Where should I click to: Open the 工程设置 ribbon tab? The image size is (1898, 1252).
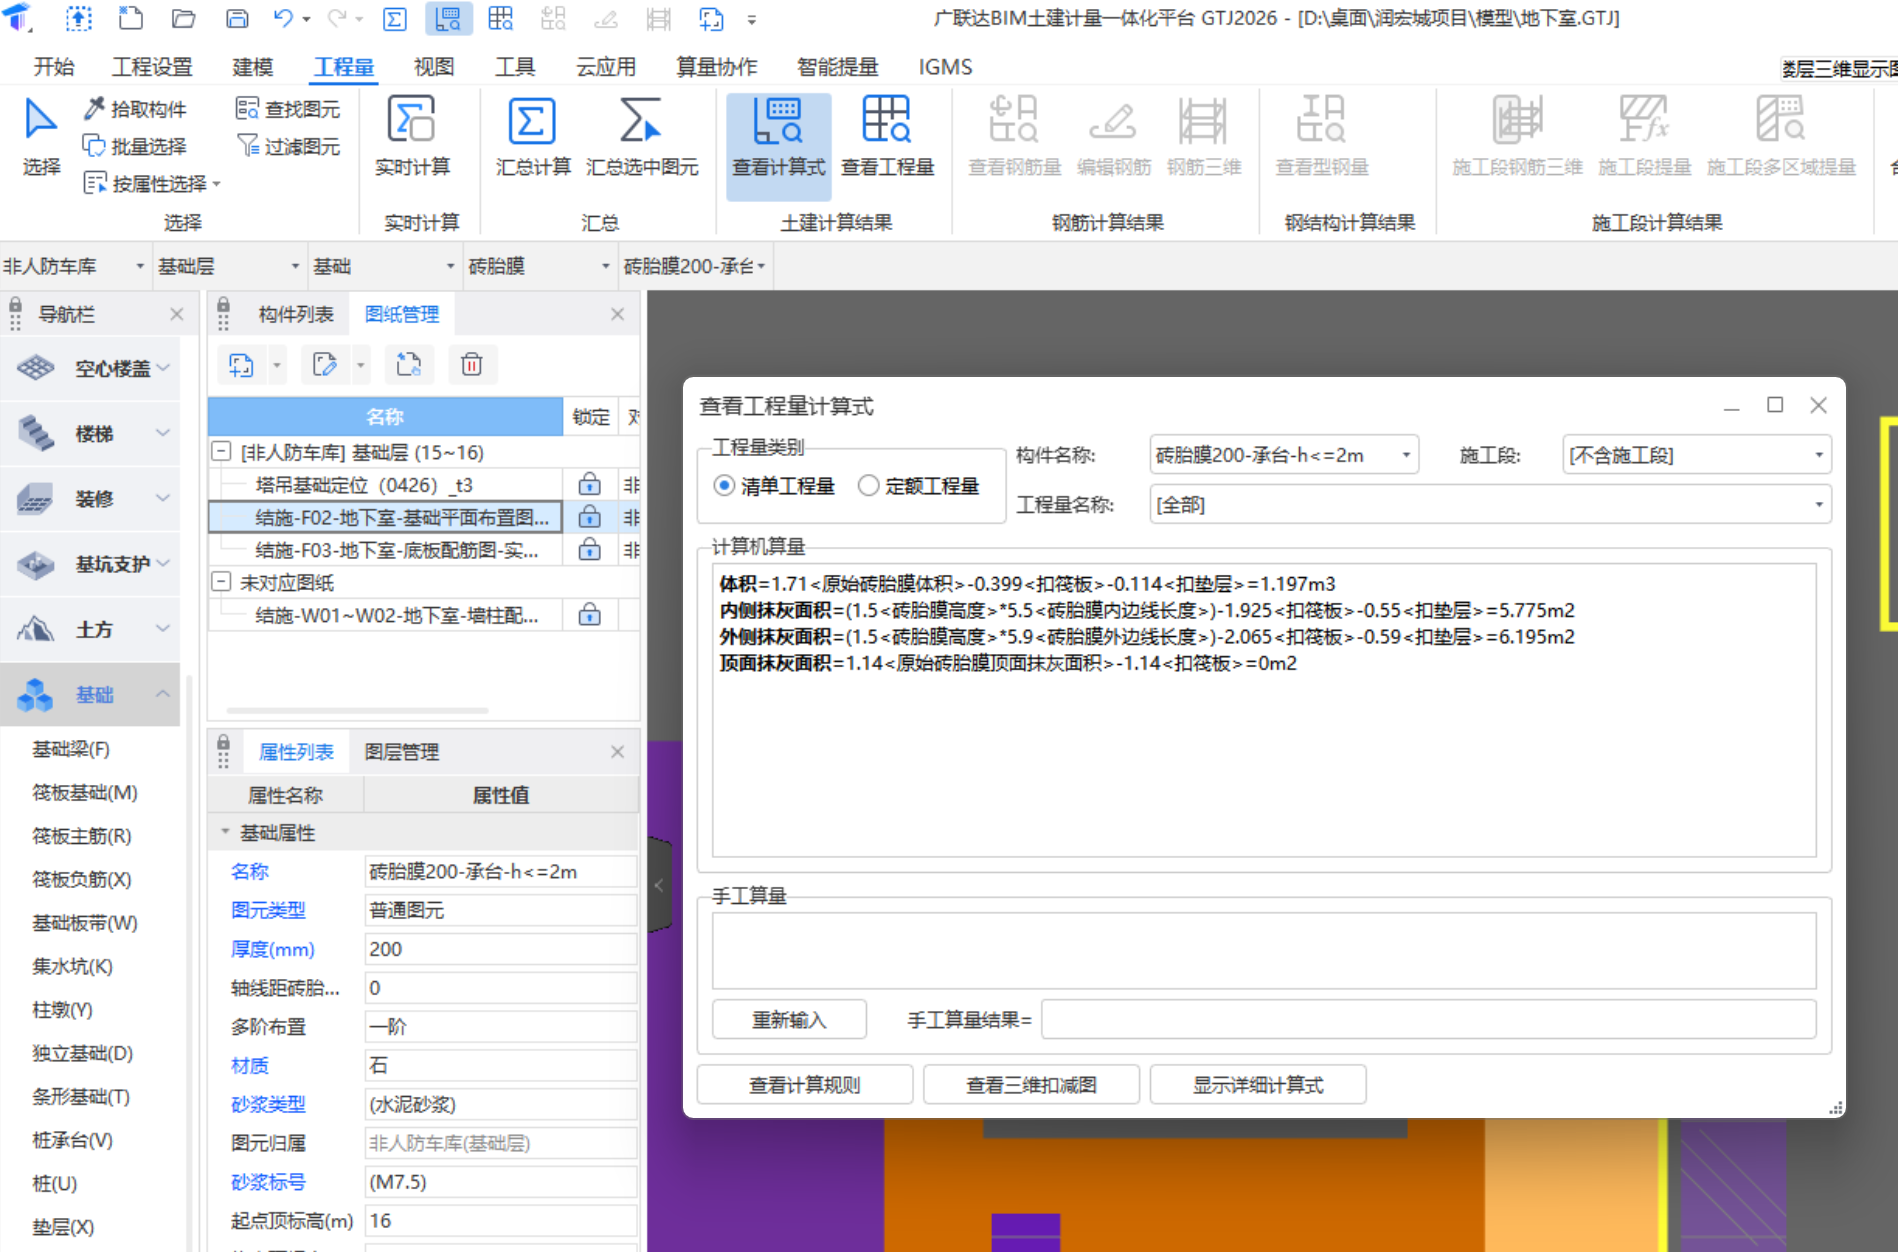tap(152, 67)
